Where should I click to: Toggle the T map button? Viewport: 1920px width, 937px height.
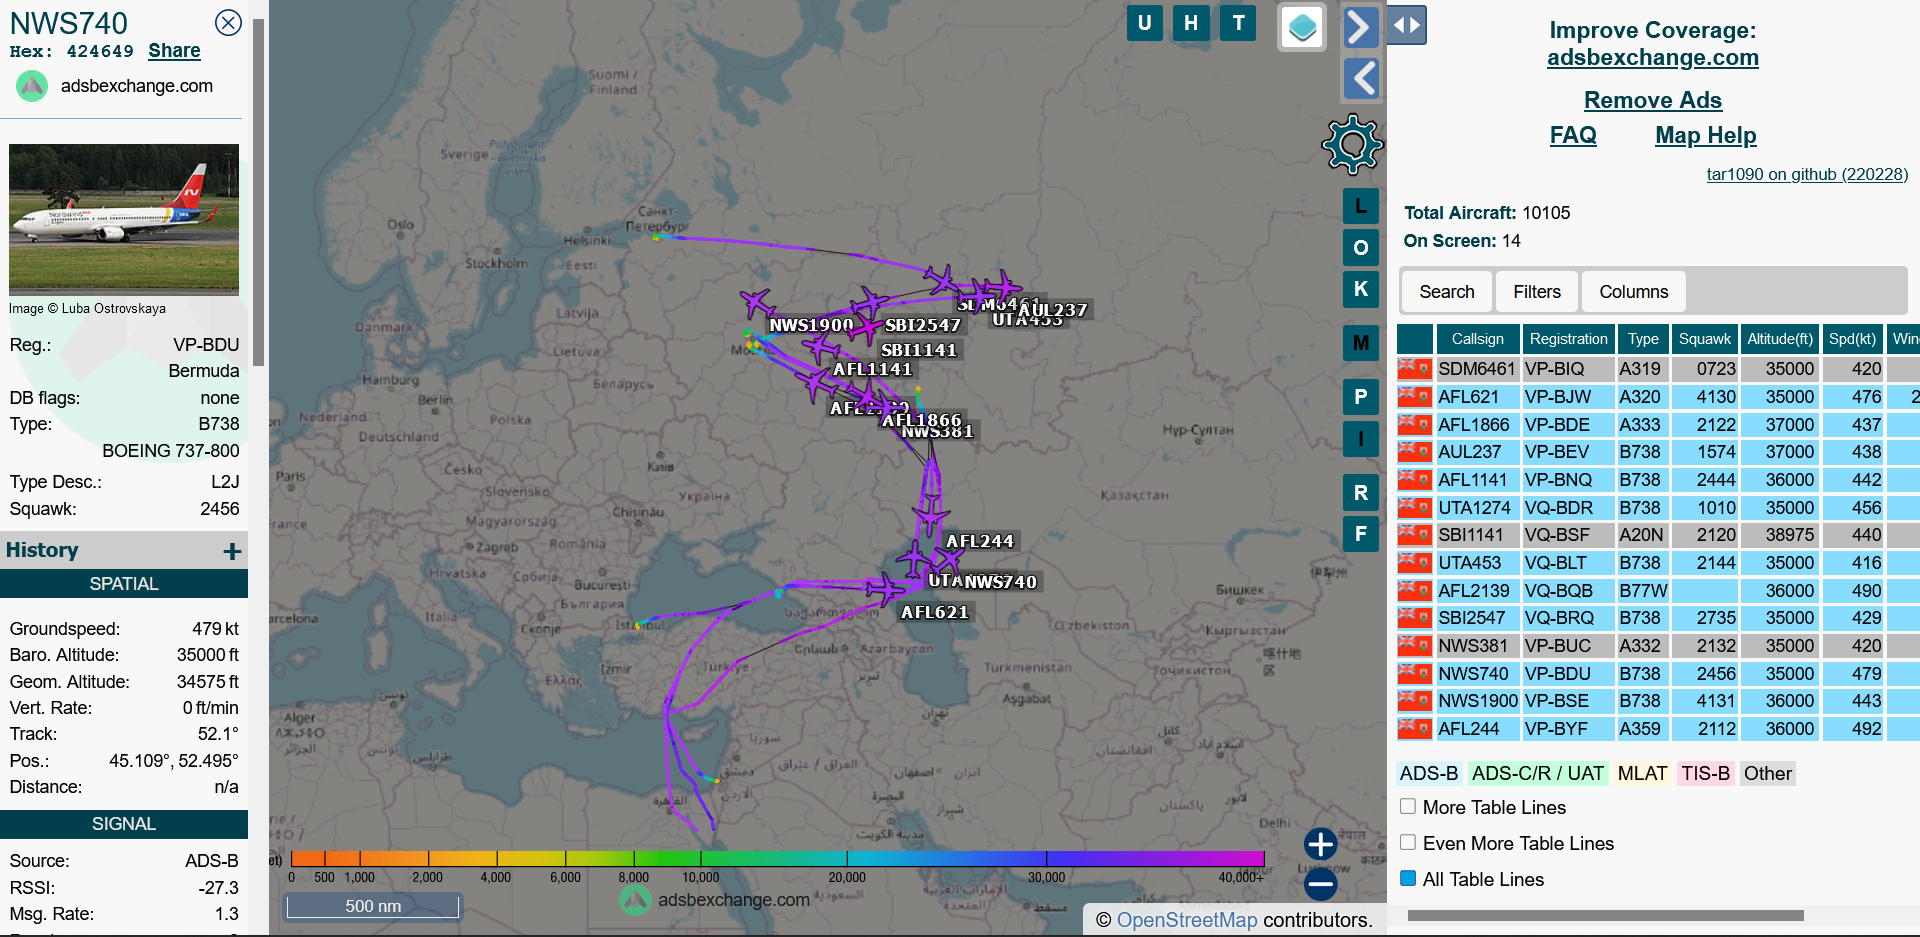point(1238,23)
